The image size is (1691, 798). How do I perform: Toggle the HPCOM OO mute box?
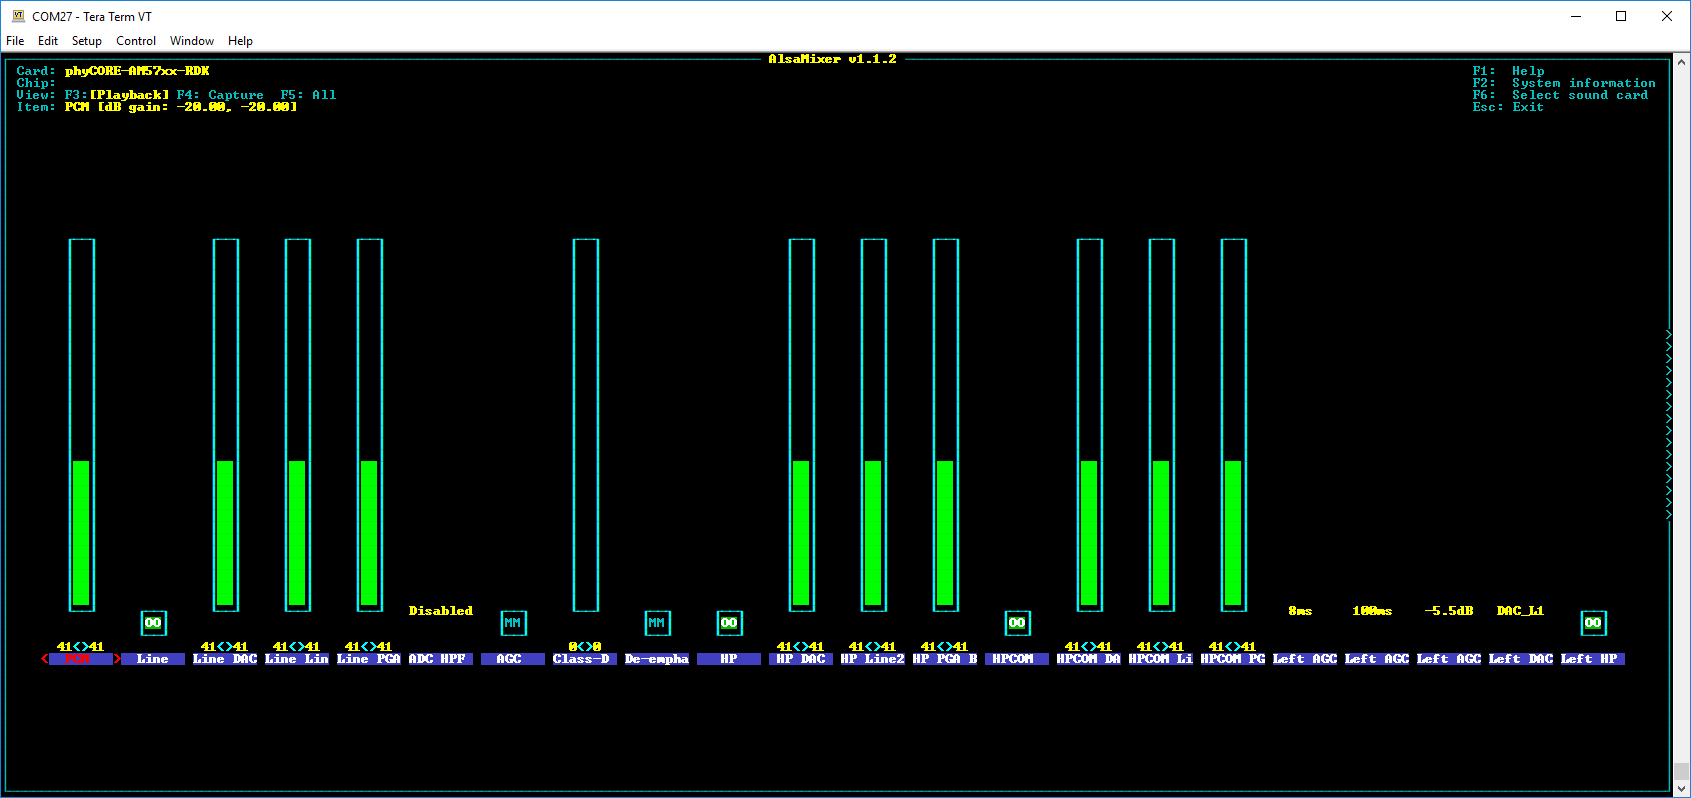pos(1017,623)
